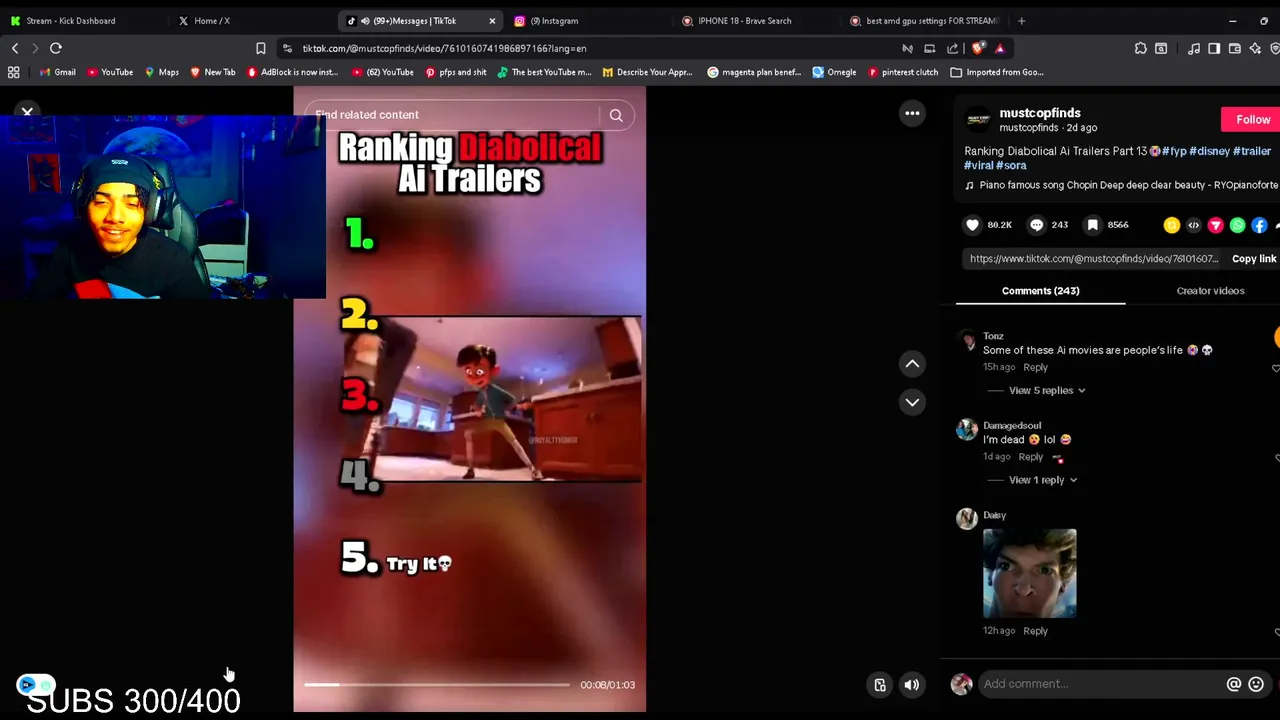Open the #sora hashtag link

(x=1011, y=165)
